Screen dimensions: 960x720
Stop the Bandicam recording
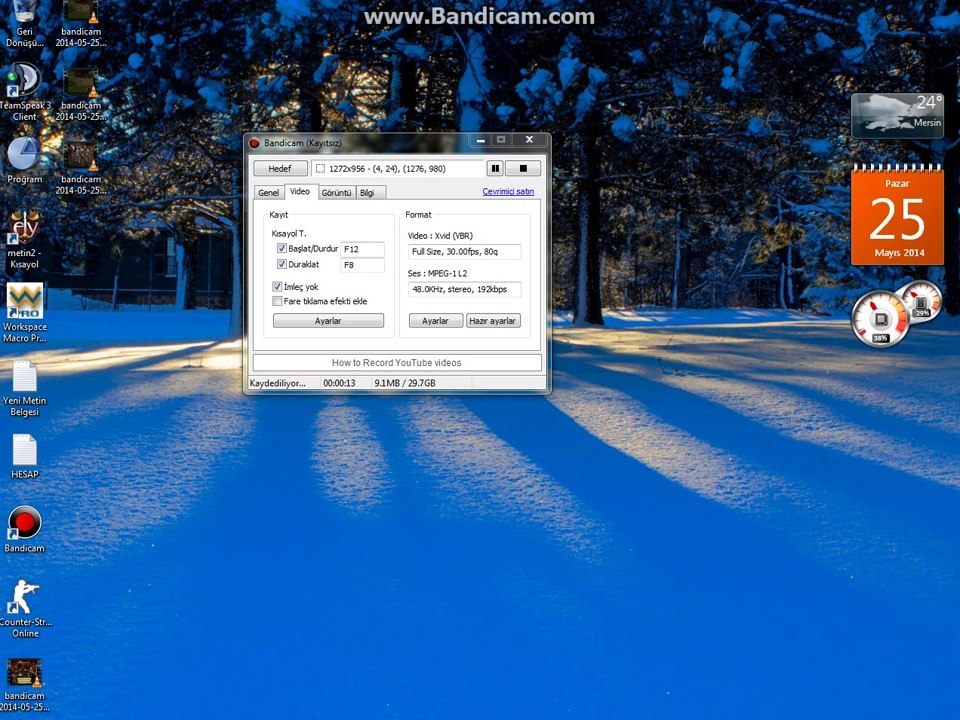coord(523,168)
